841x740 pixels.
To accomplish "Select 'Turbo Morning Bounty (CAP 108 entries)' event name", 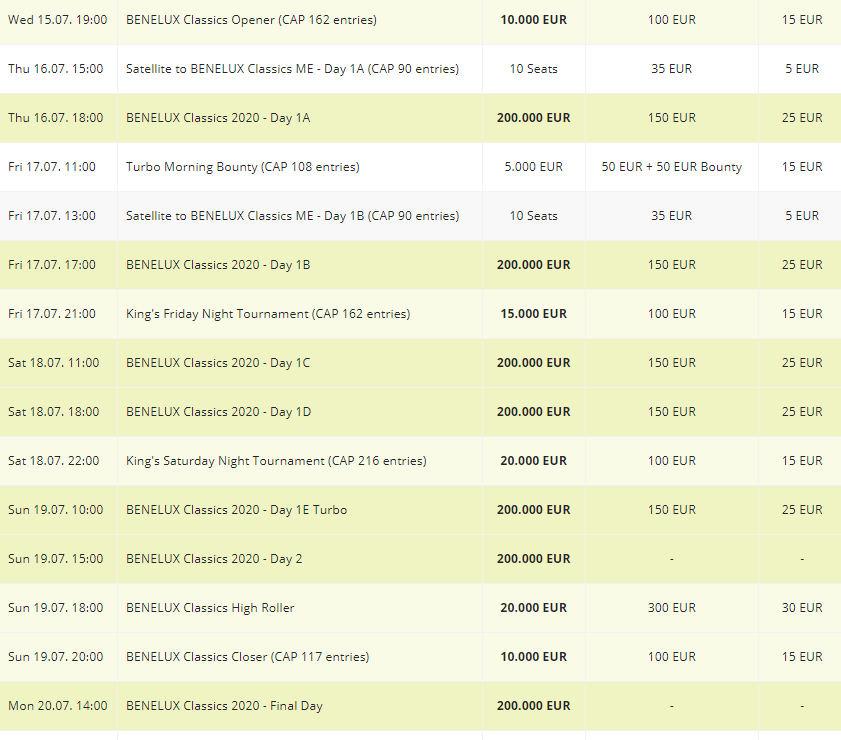I will 242,167.
